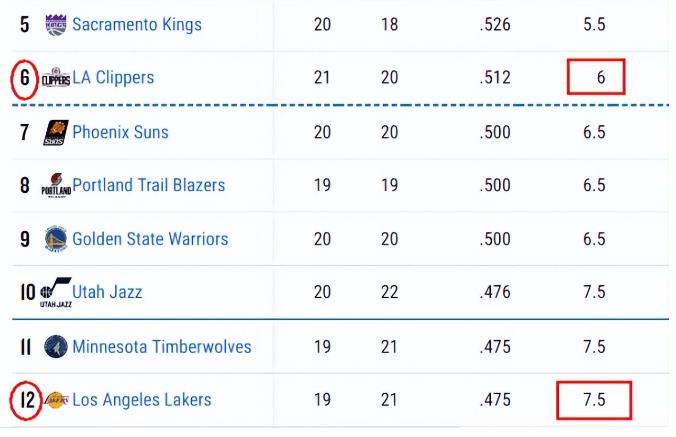Click the Phoenix Suns team logo

pos(56,132)
